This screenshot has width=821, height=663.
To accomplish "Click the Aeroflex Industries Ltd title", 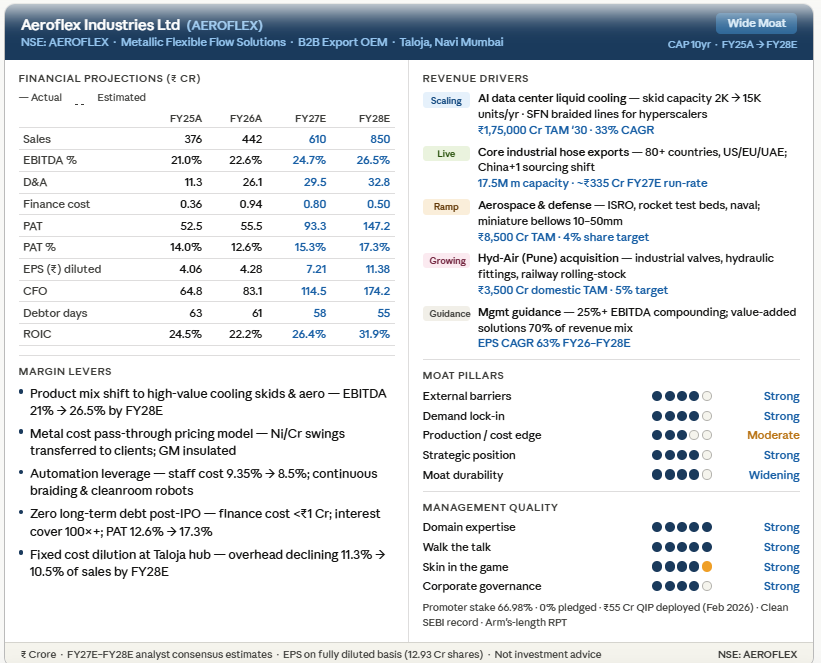I will [x=100, y=25].
